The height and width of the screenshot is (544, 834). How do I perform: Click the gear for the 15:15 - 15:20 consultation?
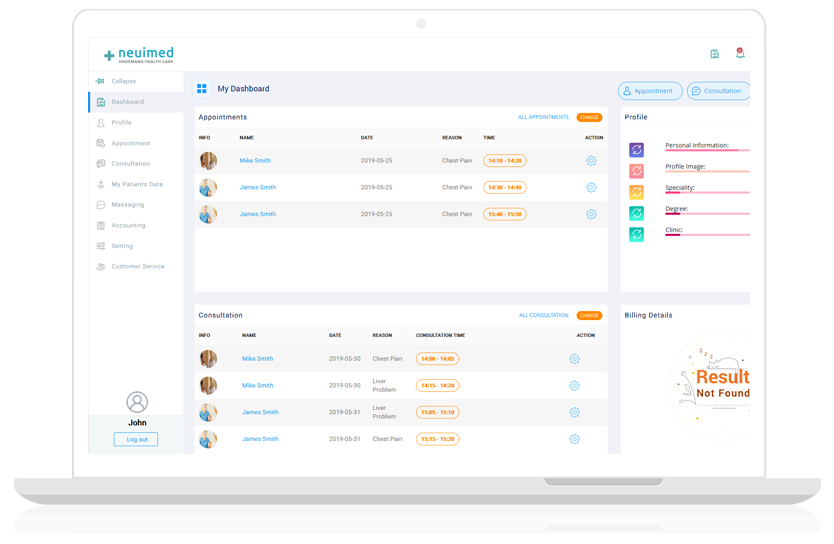[574, 439]
